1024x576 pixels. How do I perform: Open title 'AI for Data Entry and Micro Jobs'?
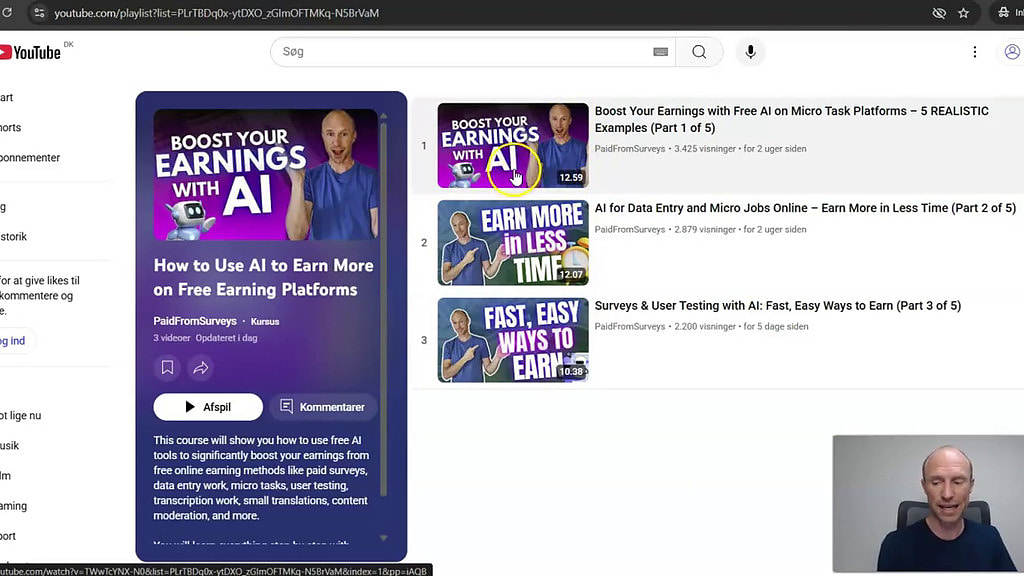(x=805, y=208)
